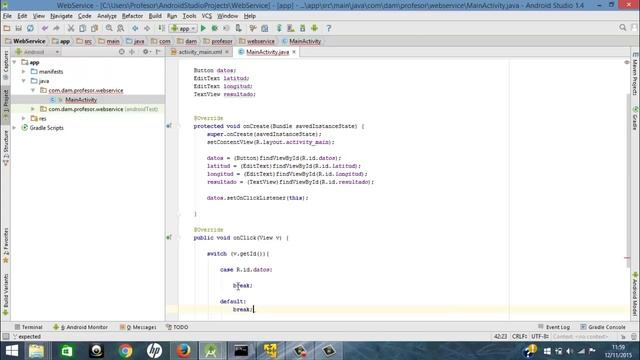Click the Redo arrow icon
The width and height of the screenshot is (640, 360).
click(56, 28)
